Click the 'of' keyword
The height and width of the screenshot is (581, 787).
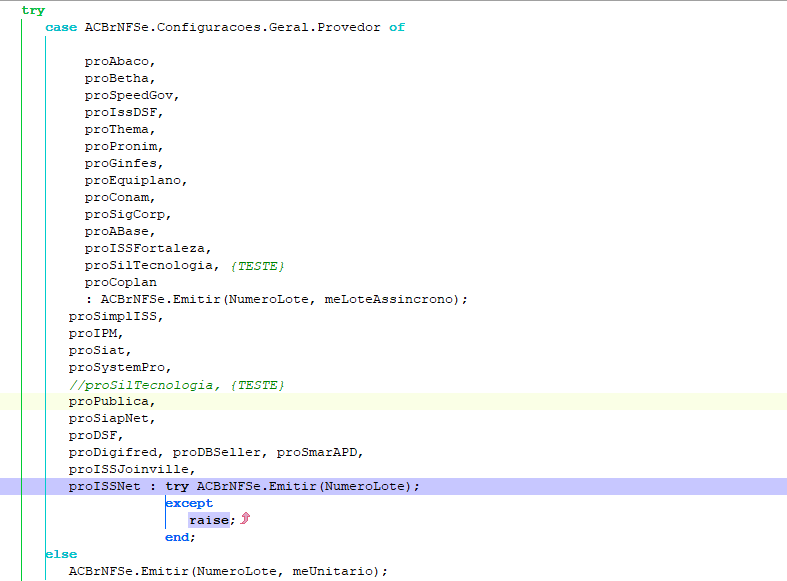397,27
